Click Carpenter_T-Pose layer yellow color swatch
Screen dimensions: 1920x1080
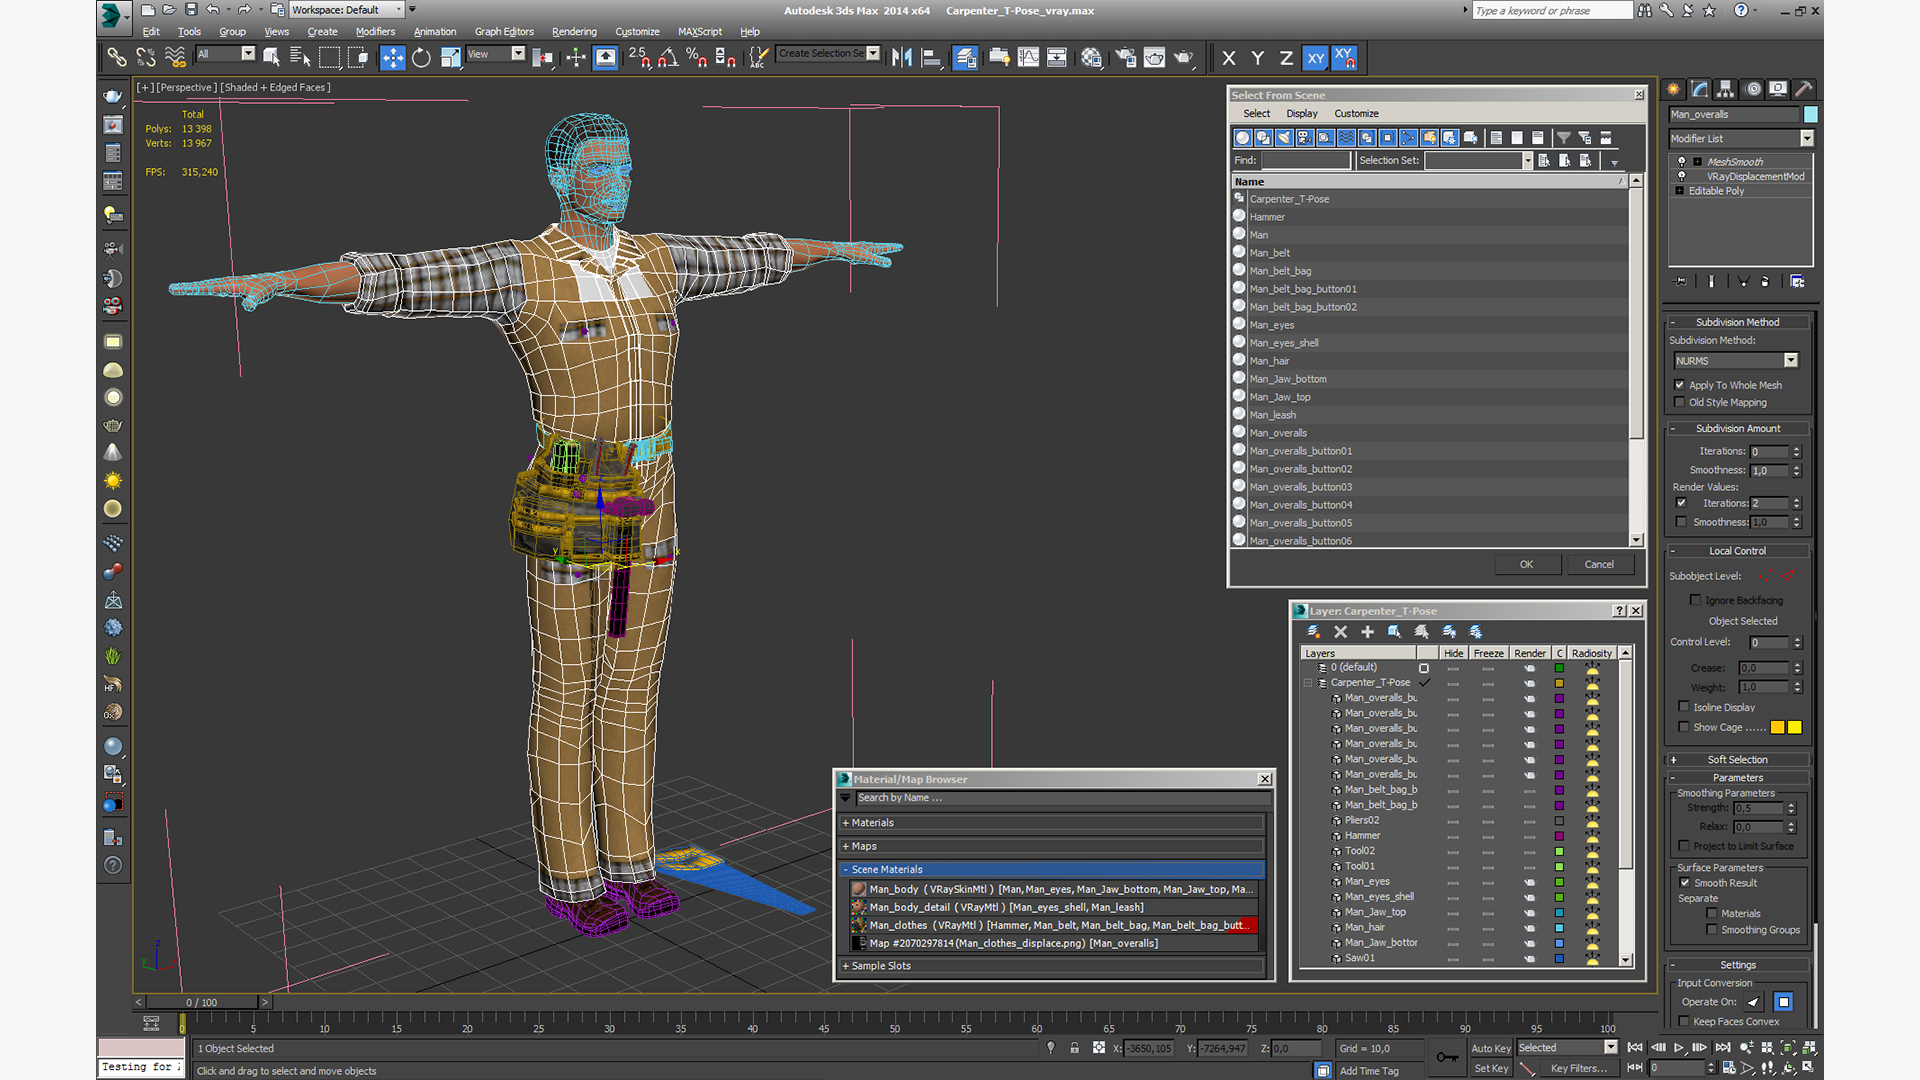(x=1559, y=683)
